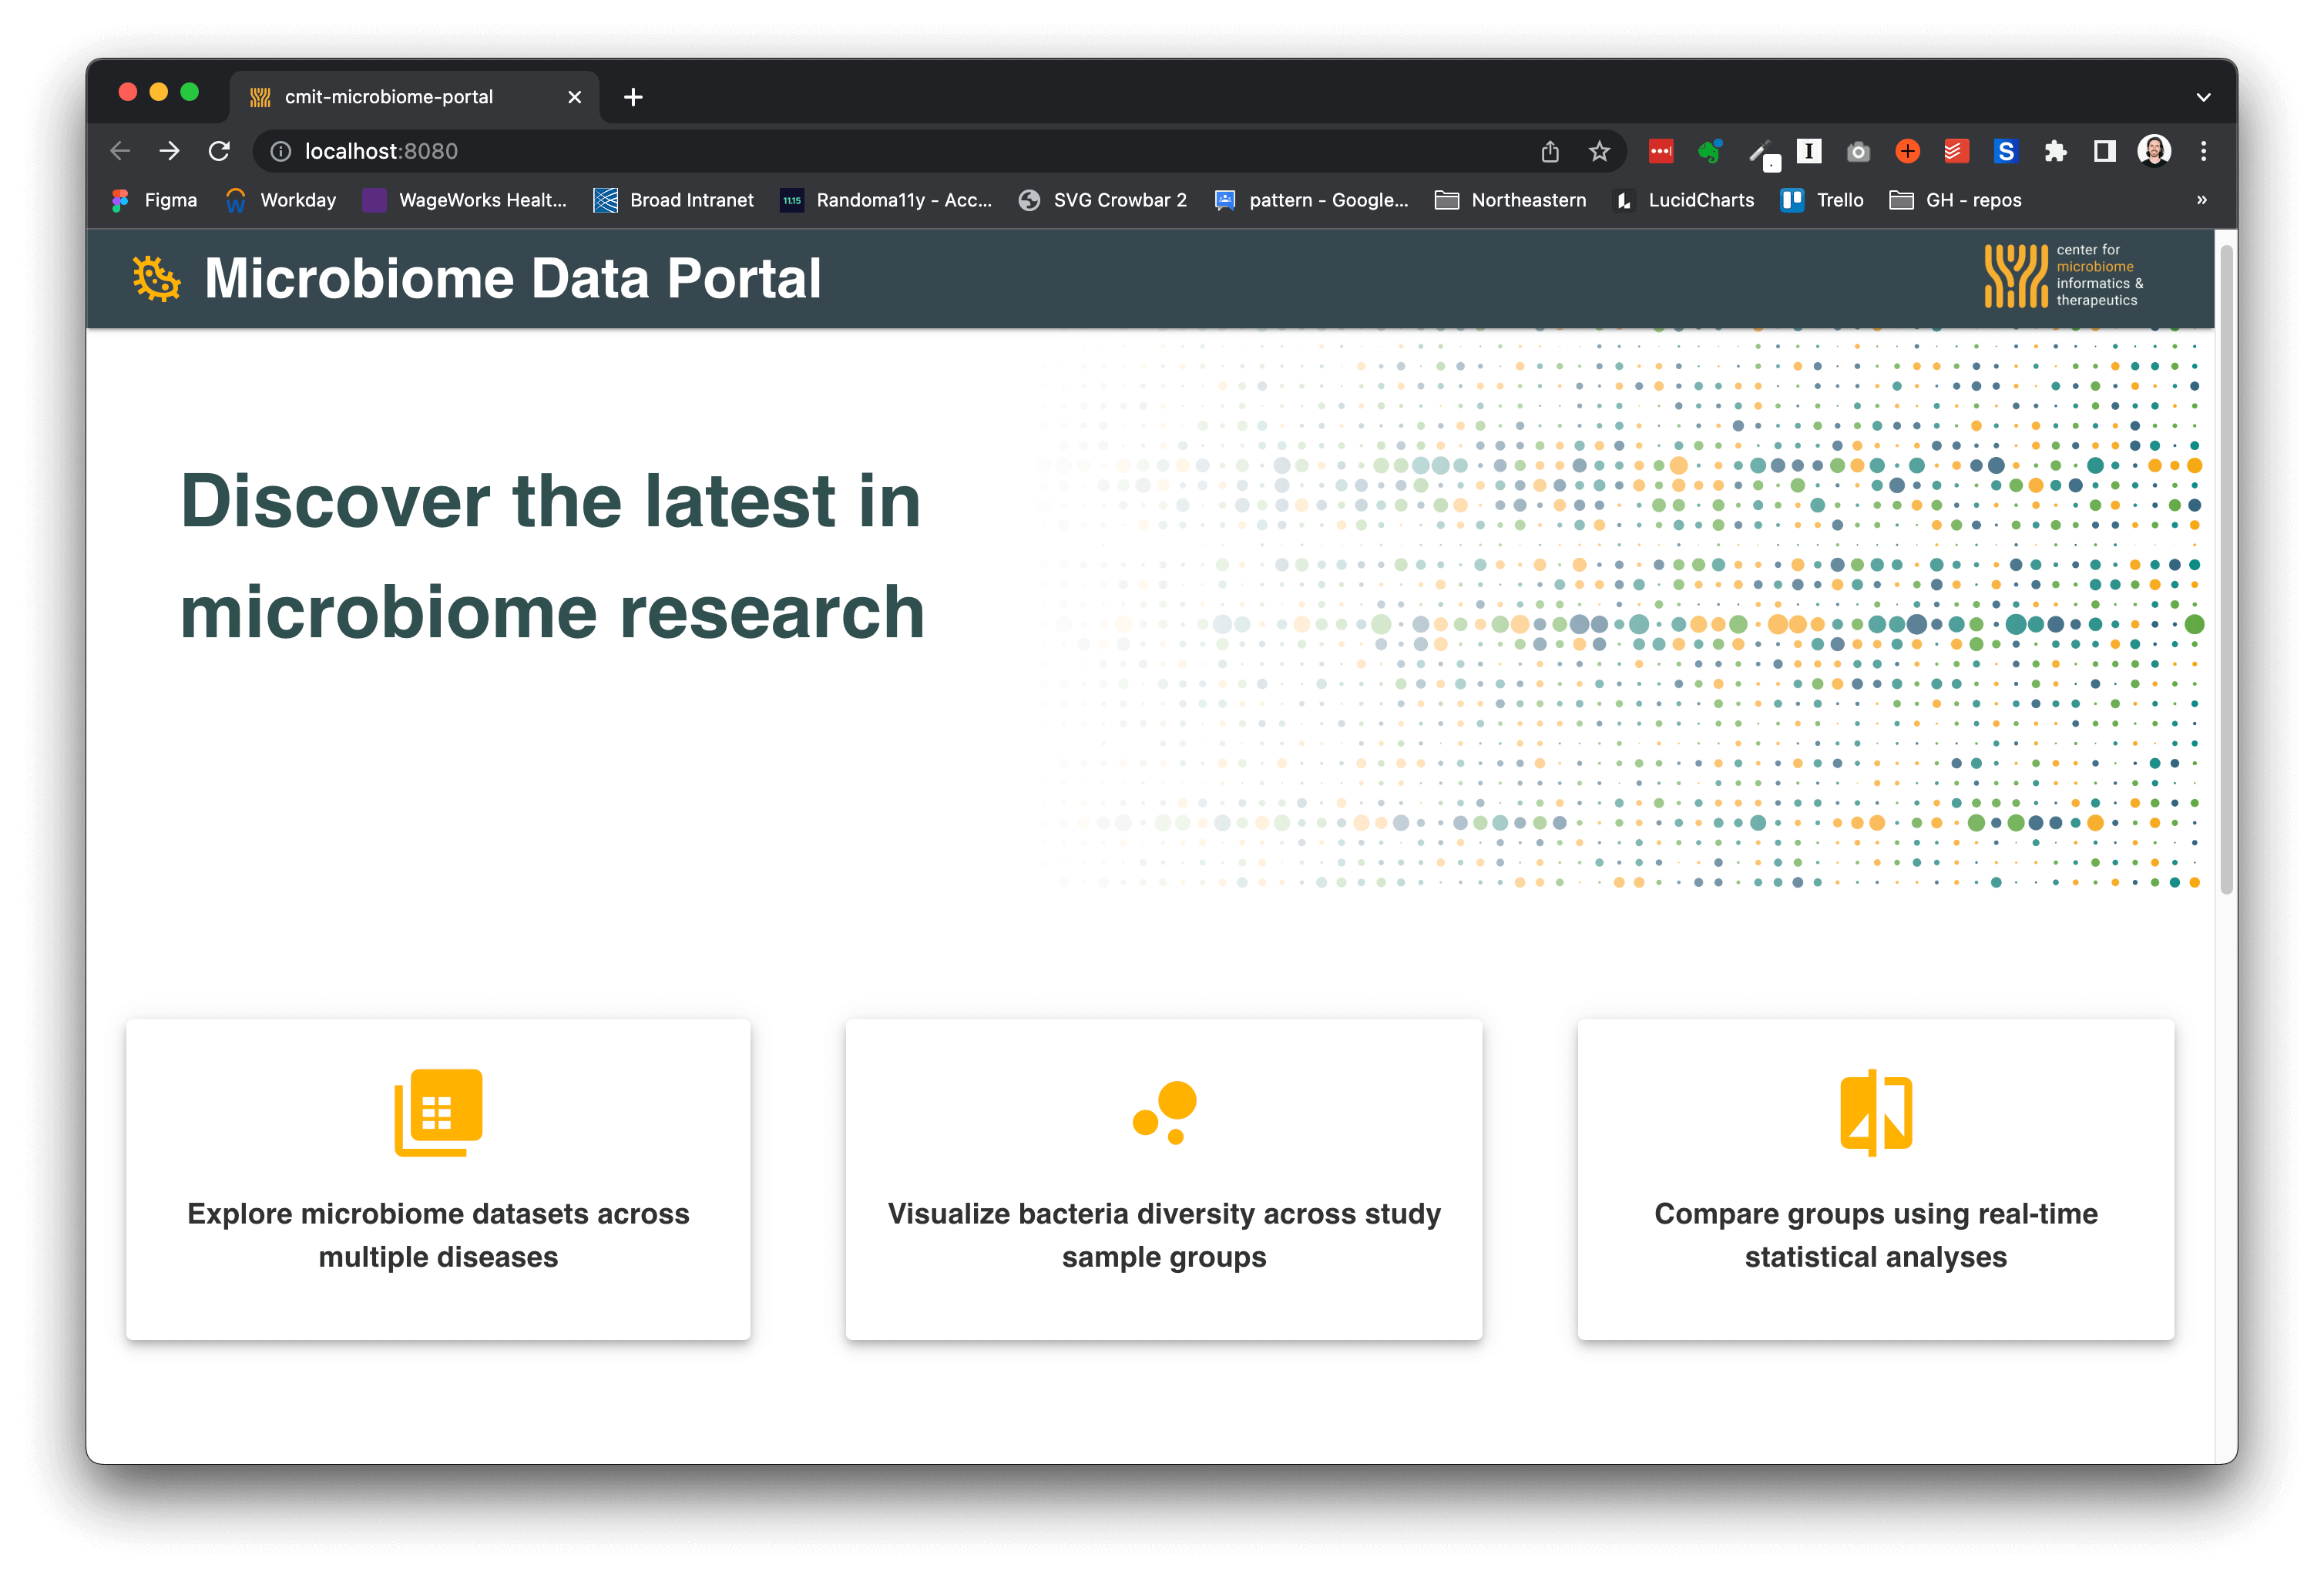Close the cmit-microbiome-portal tab
Image resolution: width=2324 pixels, height=1578 pixels.
574,97
